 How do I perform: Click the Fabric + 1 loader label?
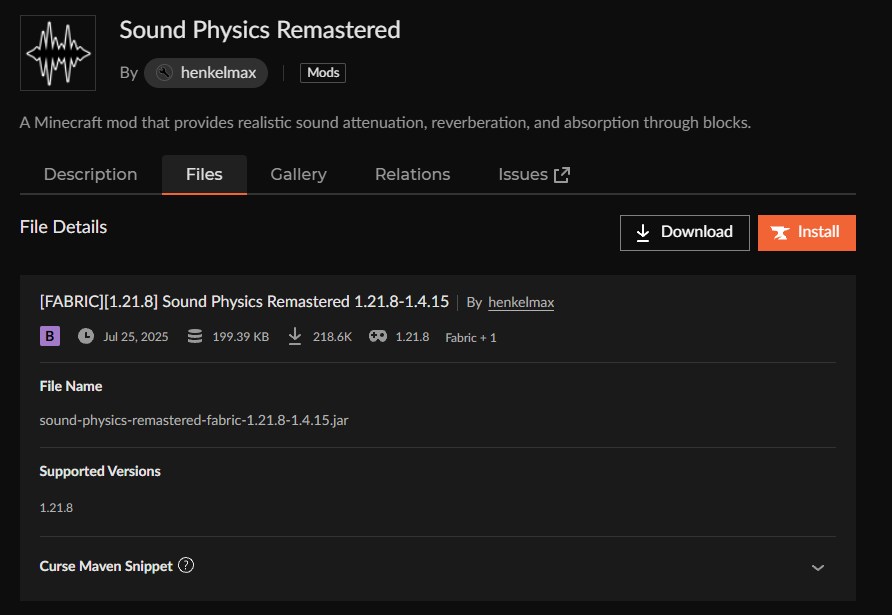click(x=470, y=338)
